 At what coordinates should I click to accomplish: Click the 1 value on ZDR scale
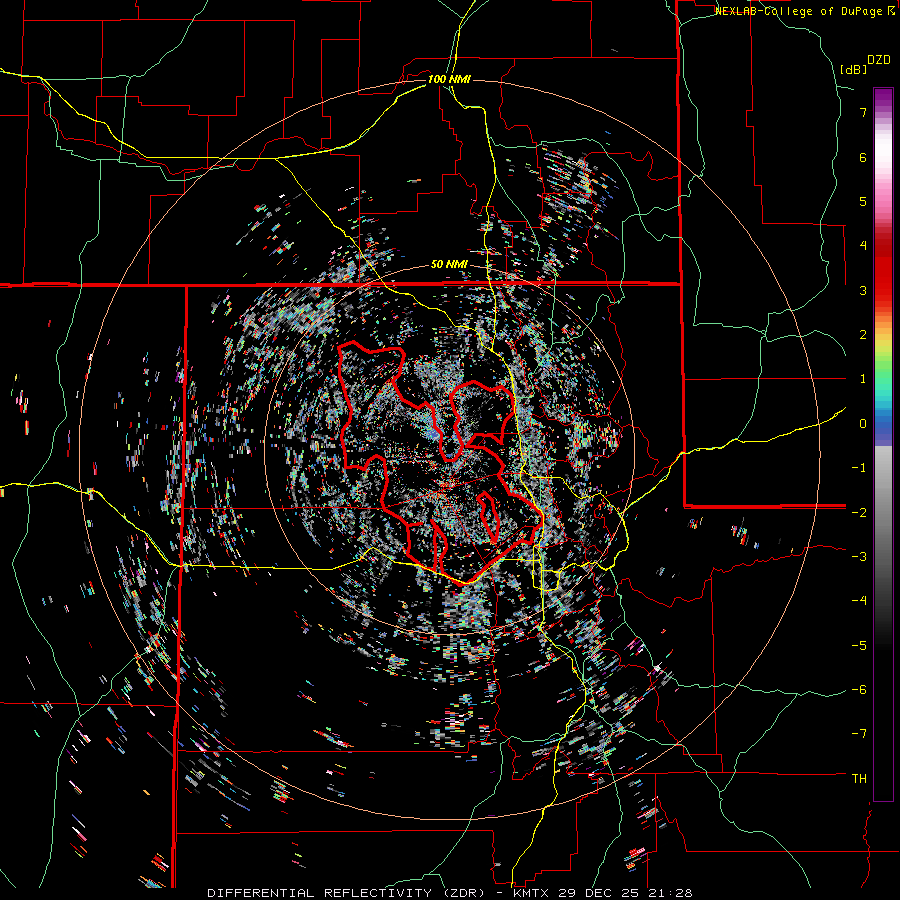coord(863,379)
